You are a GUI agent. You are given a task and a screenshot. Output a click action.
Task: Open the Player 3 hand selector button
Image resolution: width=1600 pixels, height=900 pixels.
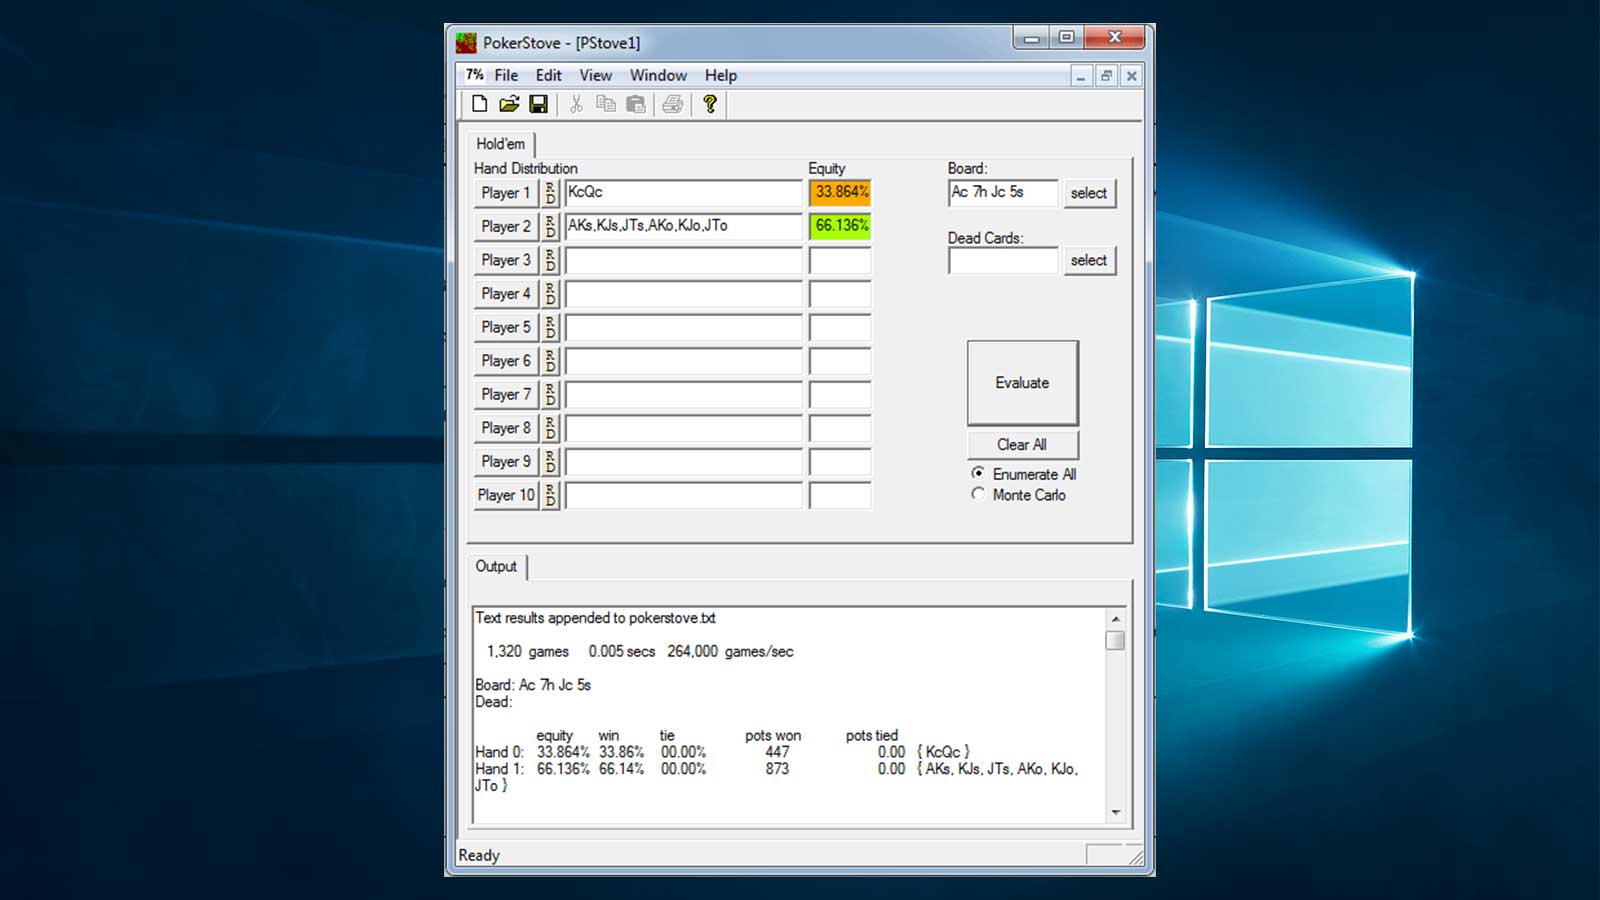coord(506,260)
